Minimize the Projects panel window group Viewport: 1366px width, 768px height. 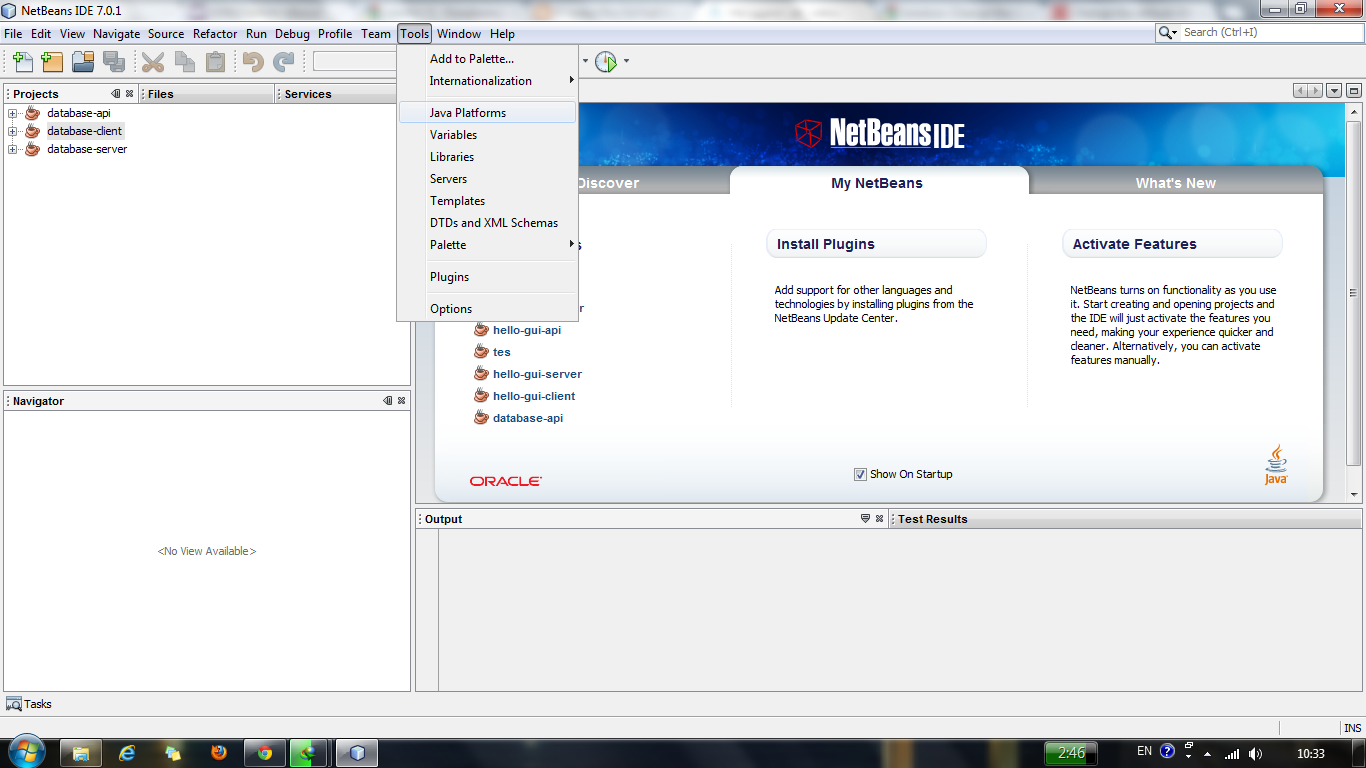click(113, 93)
